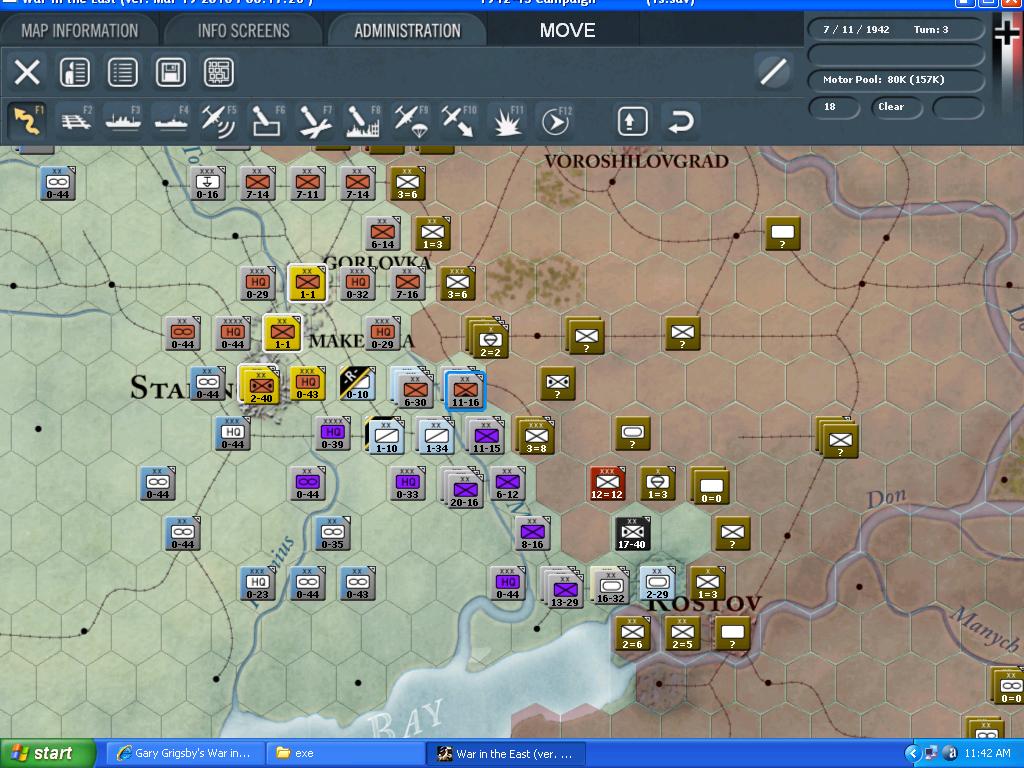Click the Clear weather indicator
The height and width of the screenshot is (768, 1024).
coord(897,106)
